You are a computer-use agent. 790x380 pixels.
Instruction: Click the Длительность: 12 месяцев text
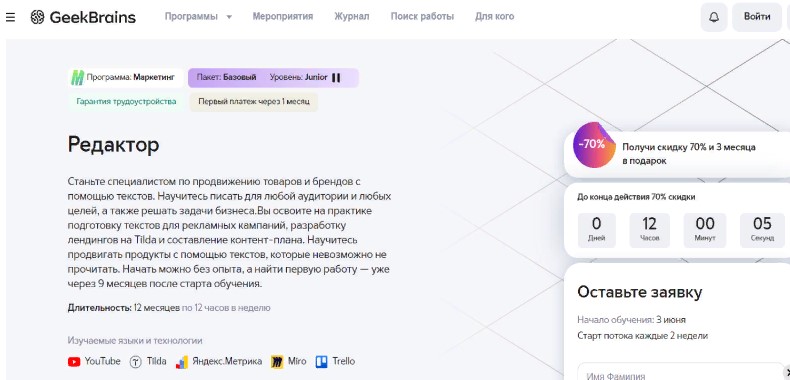[123, 307]
